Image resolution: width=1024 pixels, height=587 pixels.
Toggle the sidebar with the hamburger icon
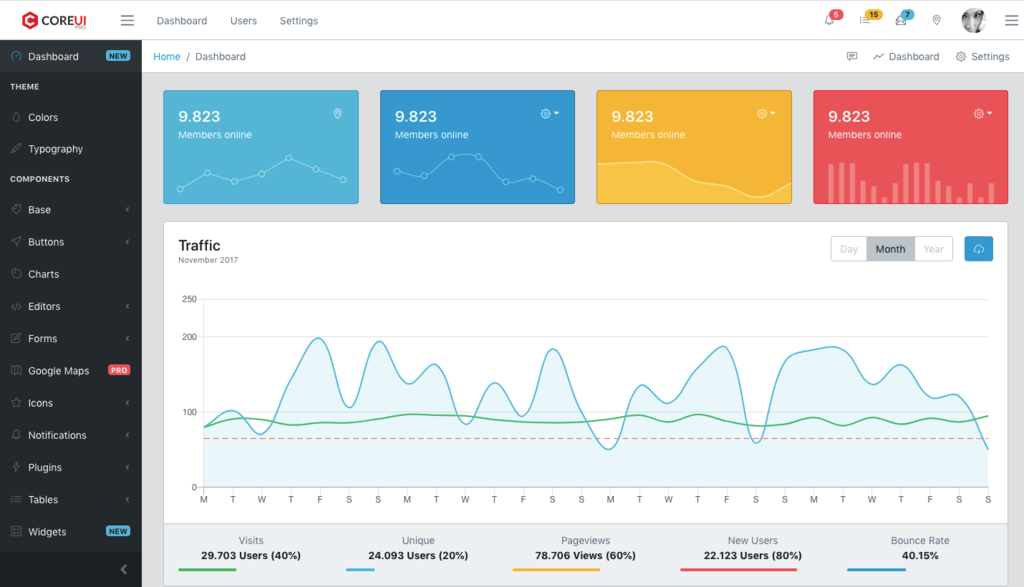coord(127,20)
